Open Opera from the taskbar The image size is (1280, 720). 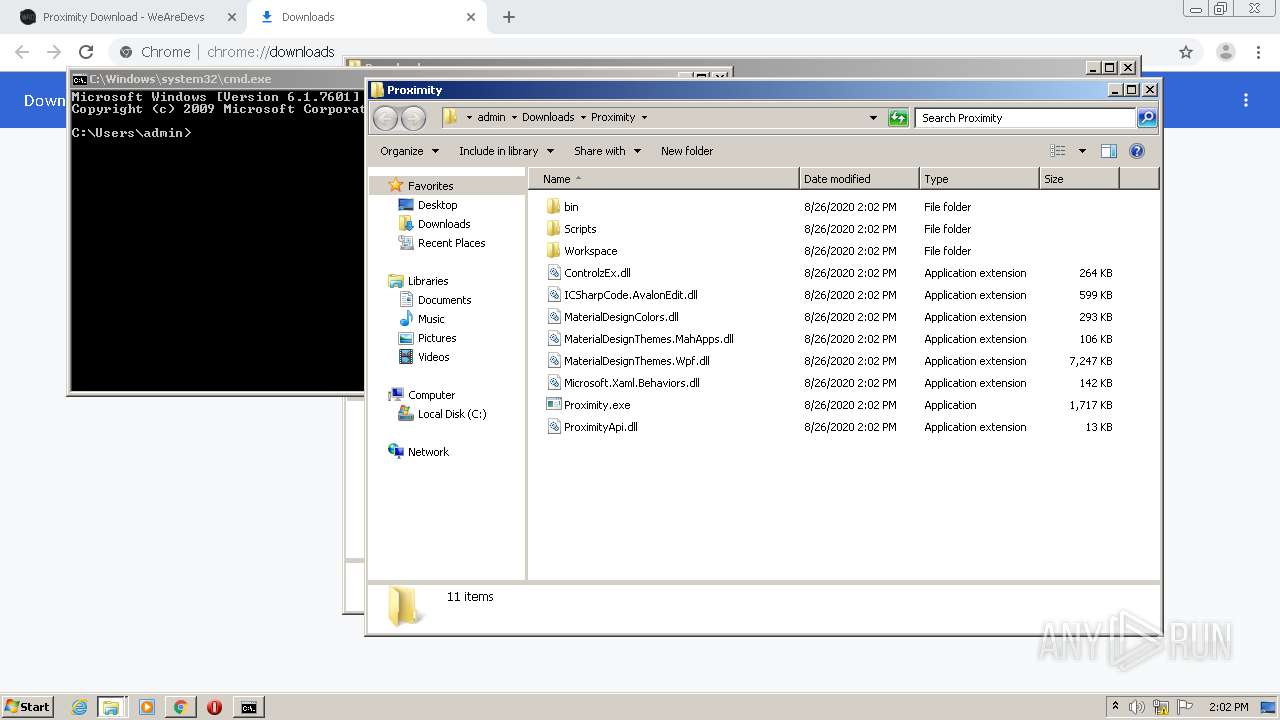214,707
